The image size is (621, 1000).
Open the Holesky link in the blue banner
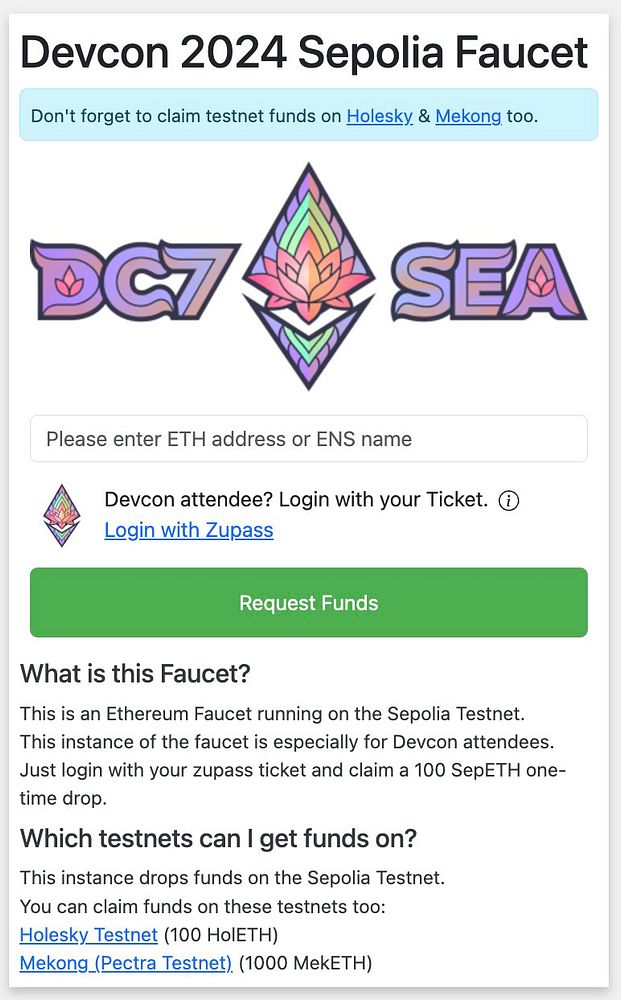point(379,116)
